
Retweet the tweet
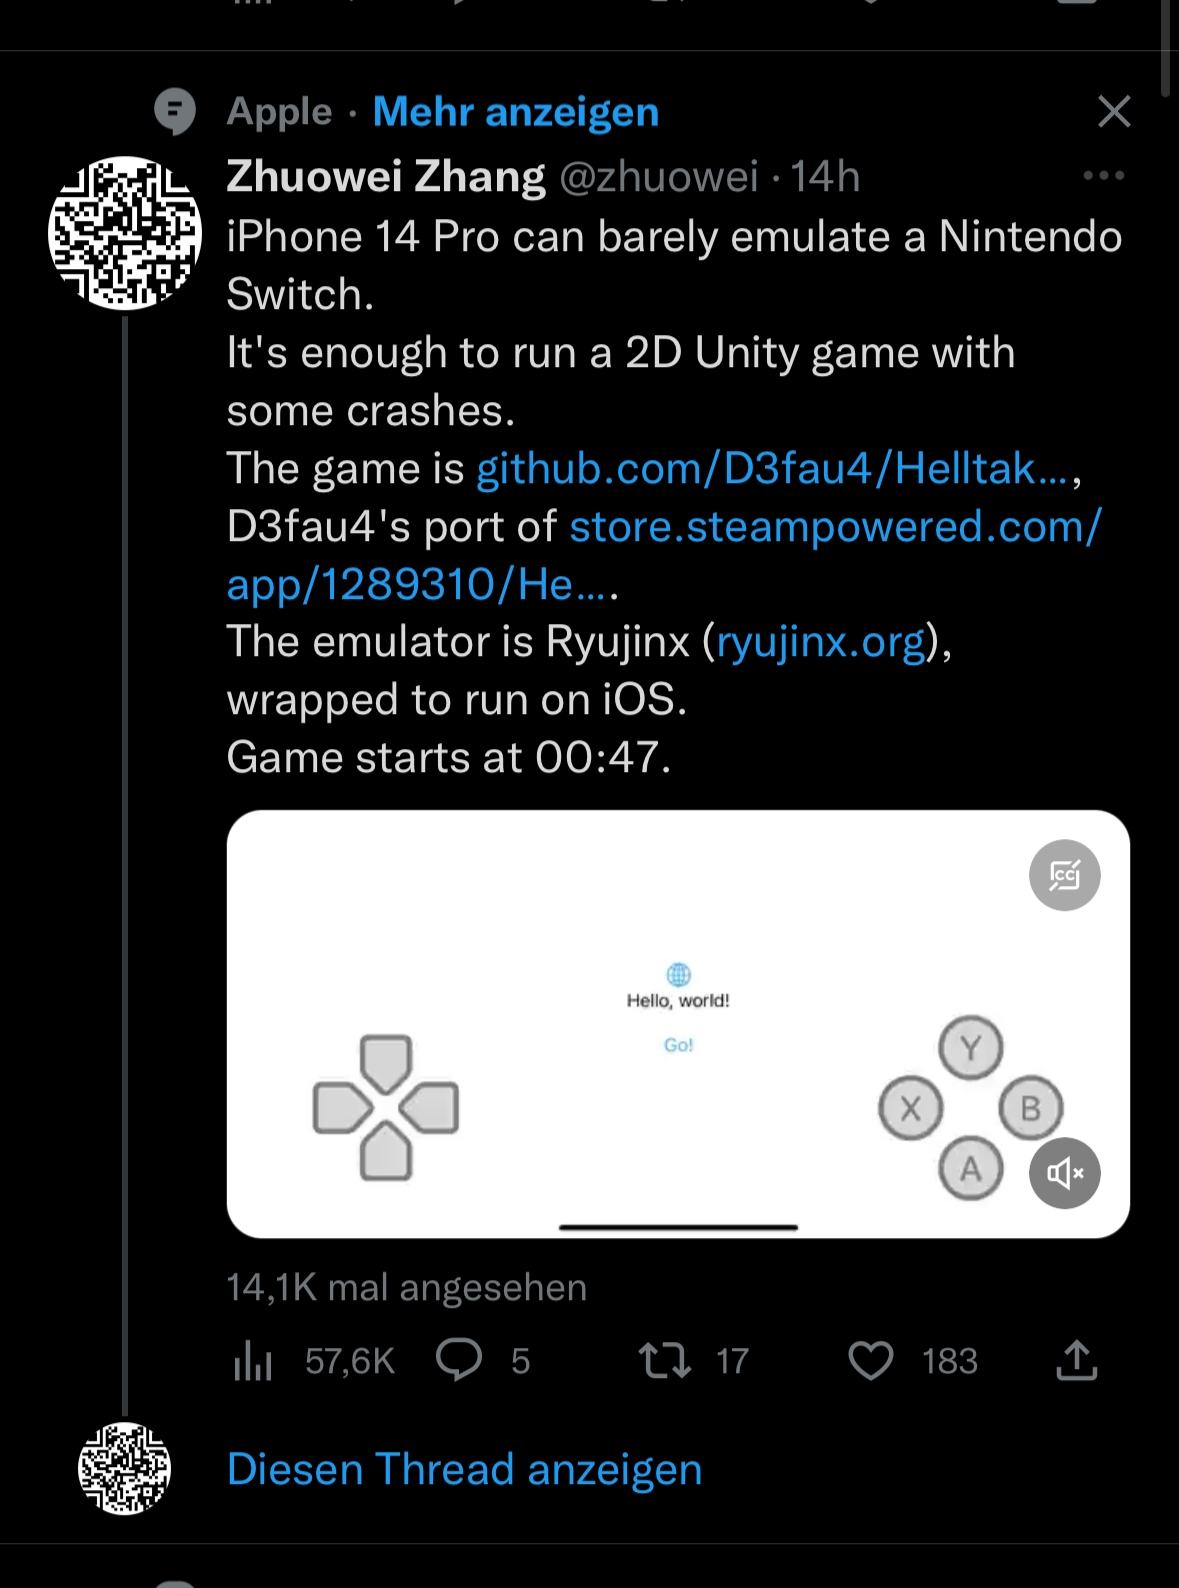pyautogui.click(x=665, y=1361)
